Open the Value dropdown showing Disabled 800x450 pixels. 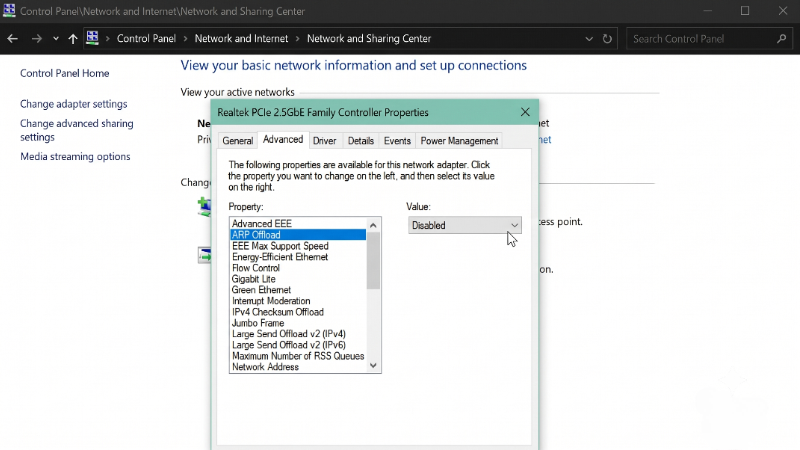[465, 226]
